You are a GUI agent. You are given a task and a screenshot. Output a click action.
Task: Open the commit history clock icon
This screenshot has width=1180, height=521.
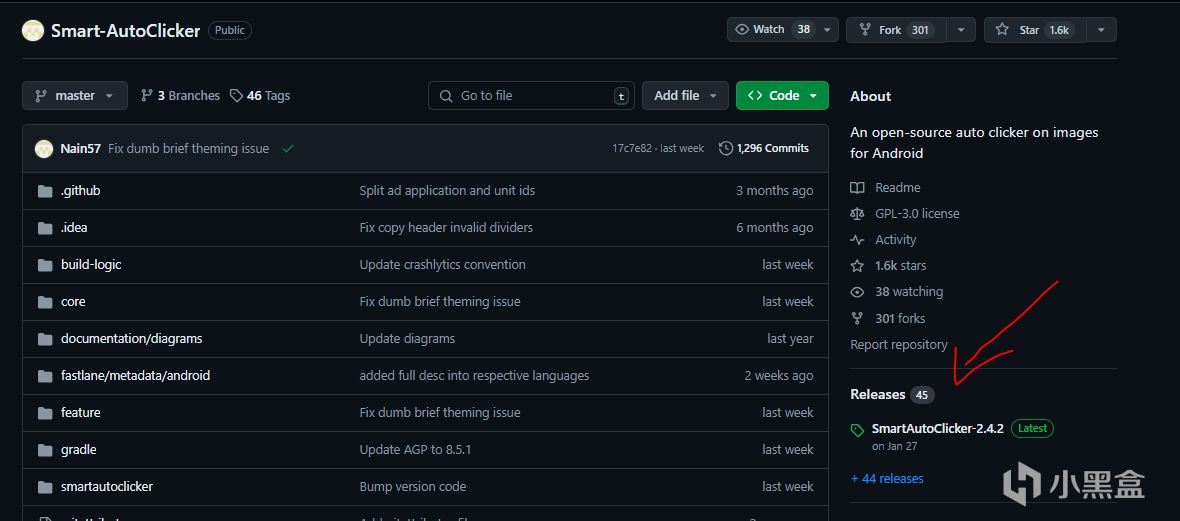[726, 148]
